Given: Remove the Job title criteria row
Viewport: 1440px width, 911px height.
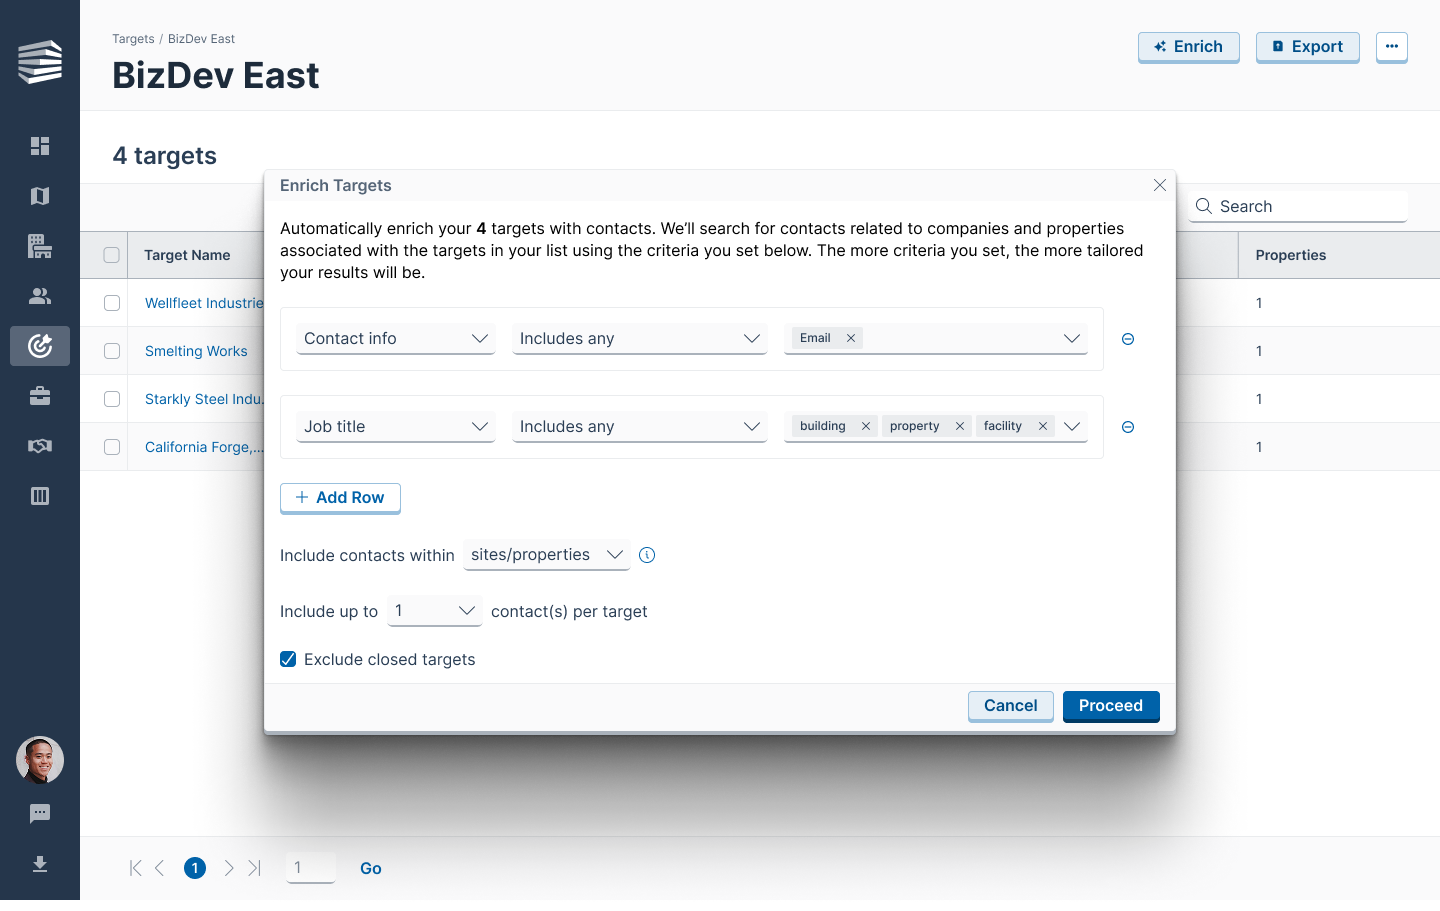Looking at the screenshot, I should tap(1128, 427).
